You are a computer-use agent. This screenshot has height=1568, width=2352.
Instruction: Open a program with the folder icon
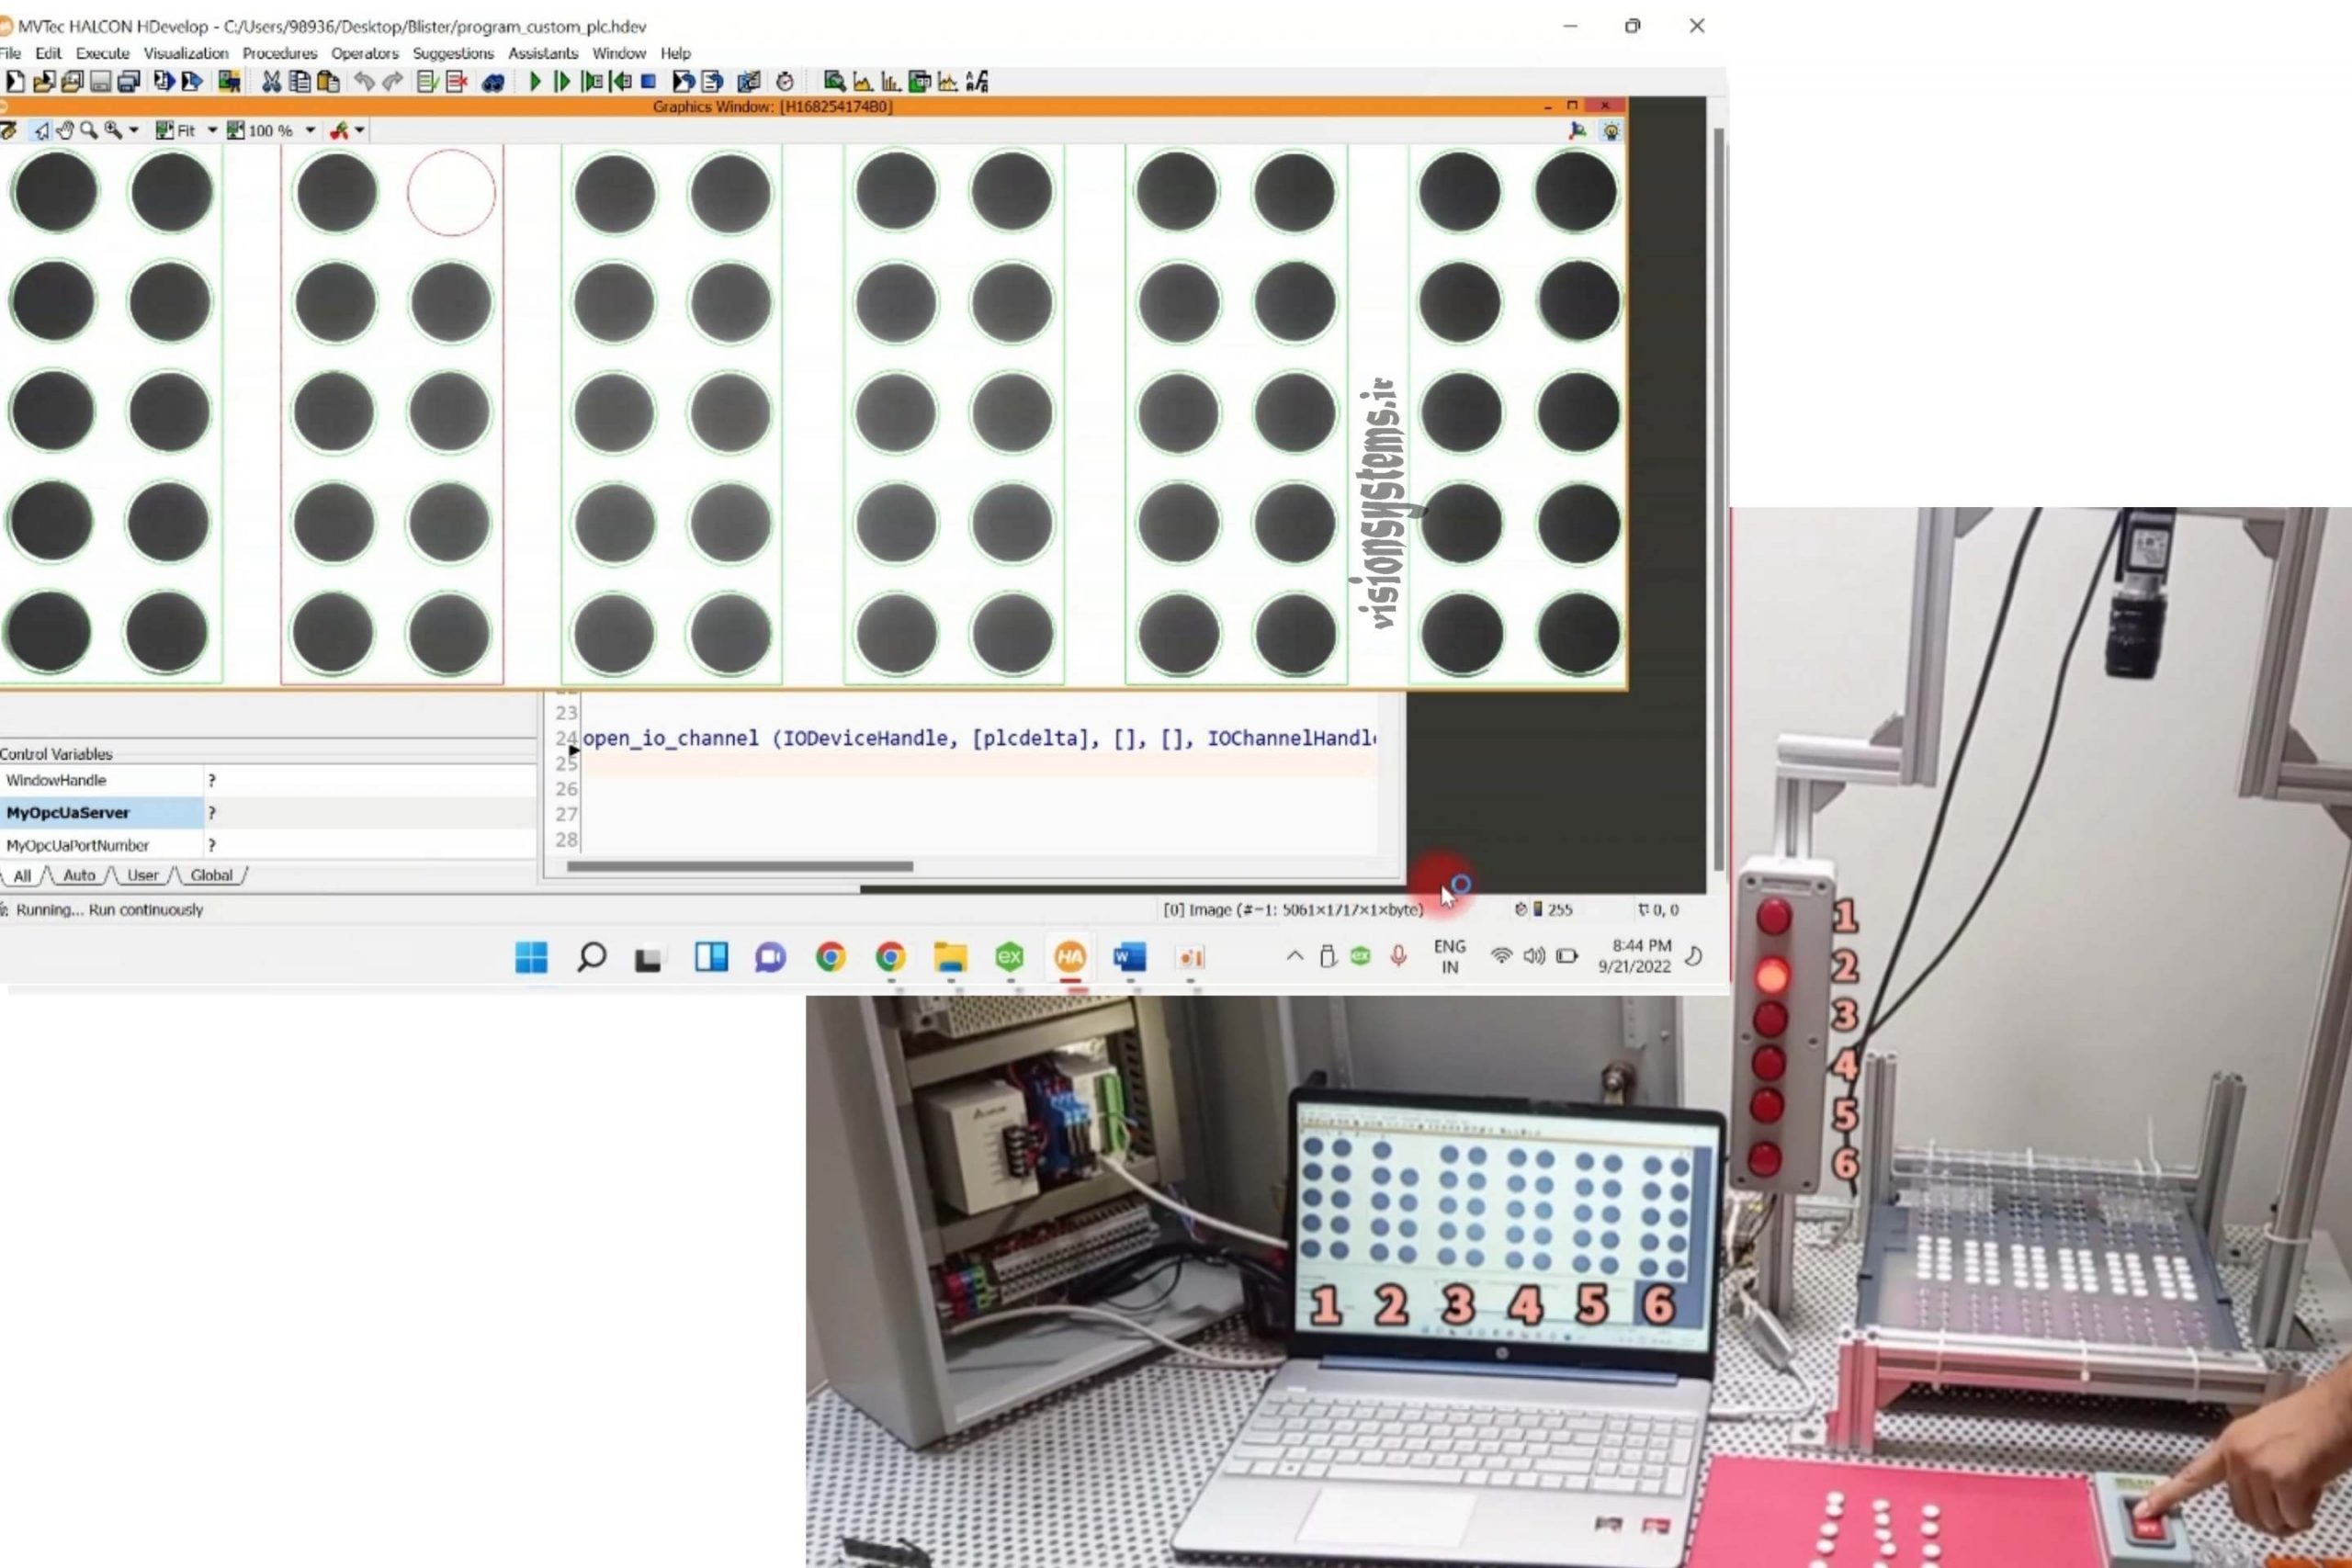43,82
